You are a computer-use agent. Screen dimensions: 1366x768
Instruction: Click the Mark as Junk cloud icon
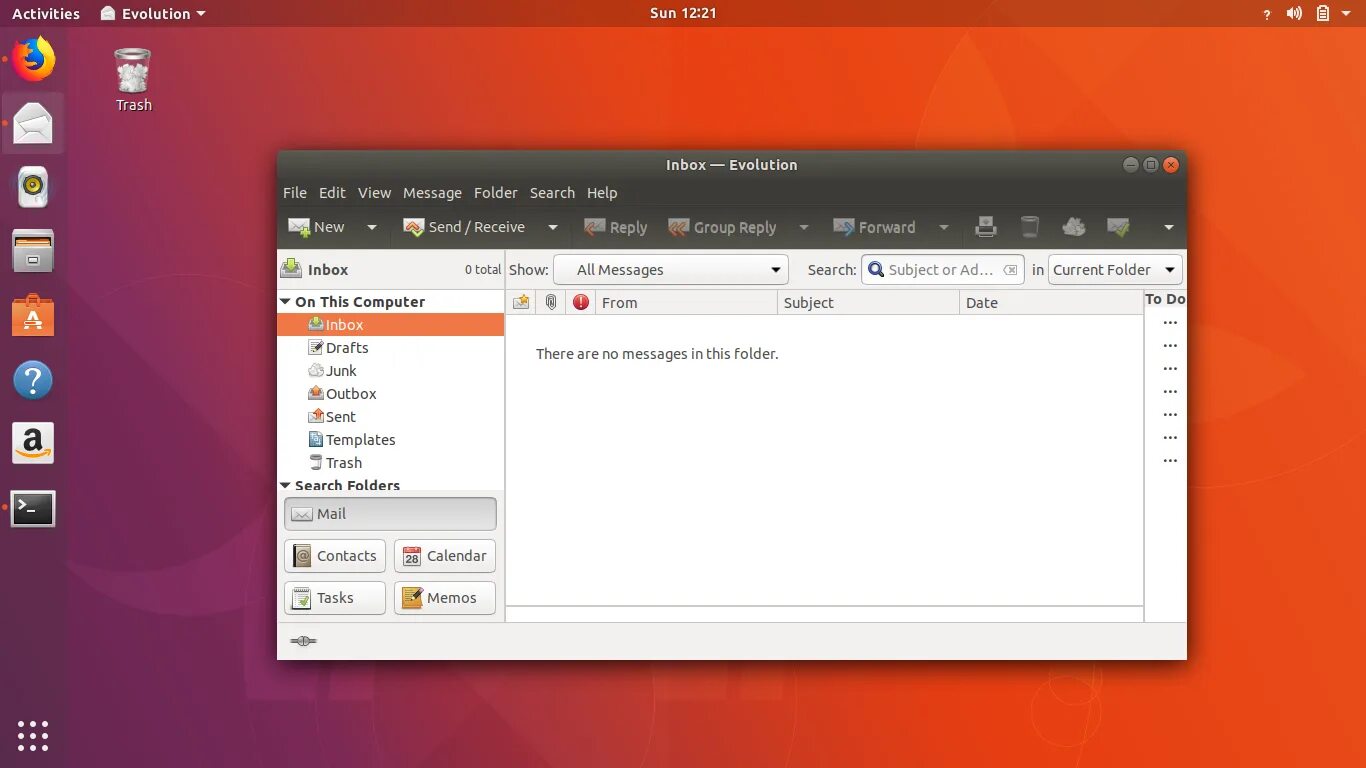point(1074,228)
